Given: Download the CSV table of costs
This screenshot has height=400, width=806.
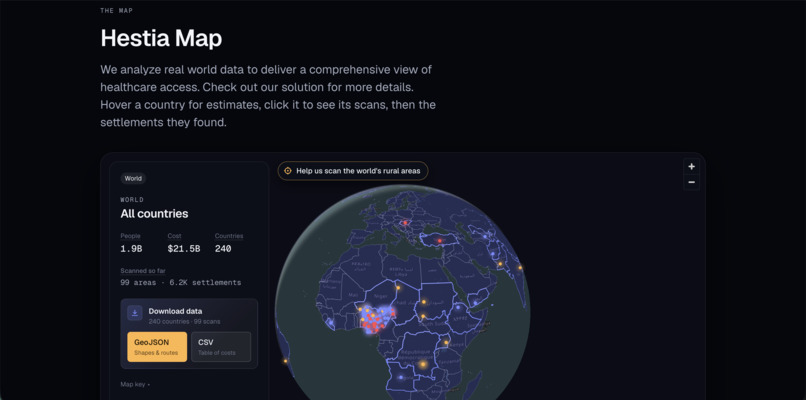Looking at the screenshot, I should [221, 347].
